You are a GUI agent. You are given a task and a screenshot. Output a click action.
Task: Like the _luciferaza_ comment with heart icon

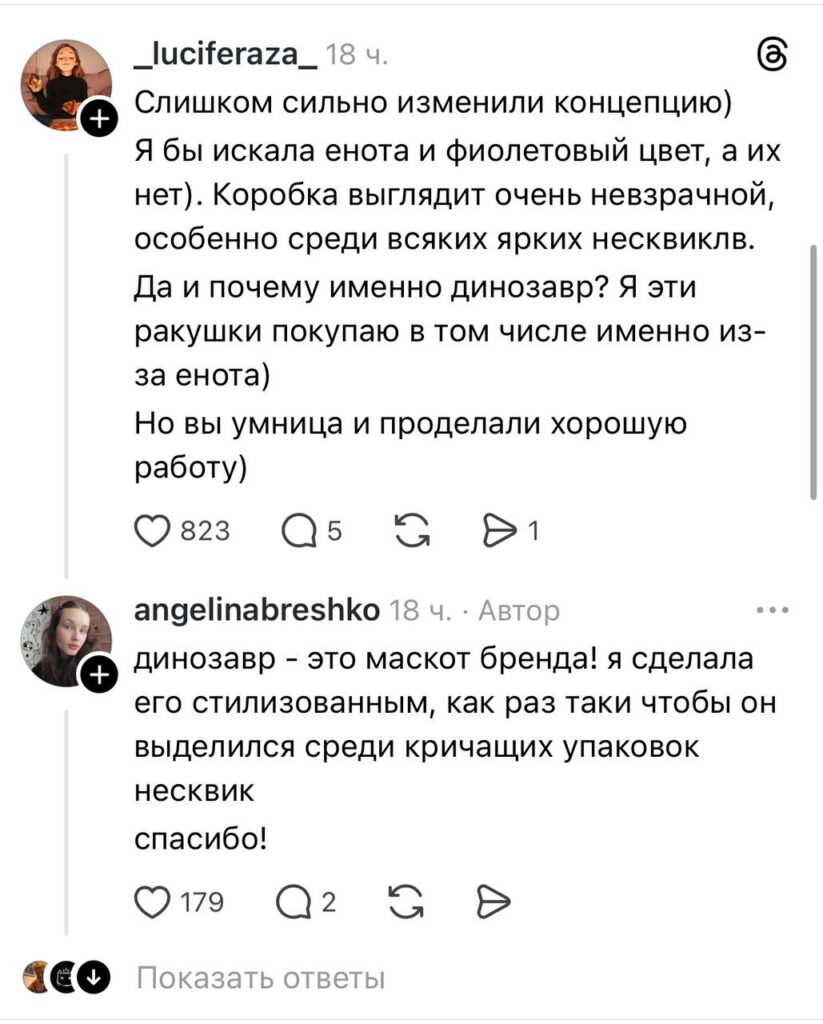[153, 530]
